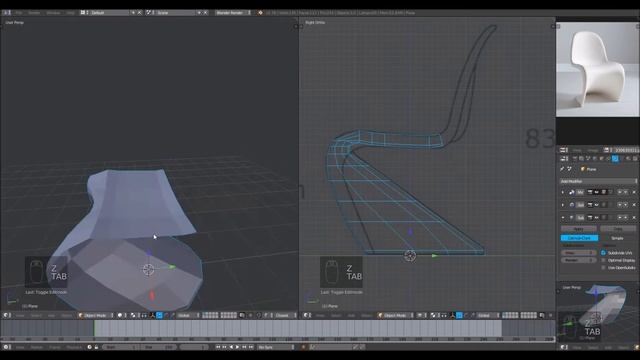Select scale manipulator in left viewport header

point(173,315)
